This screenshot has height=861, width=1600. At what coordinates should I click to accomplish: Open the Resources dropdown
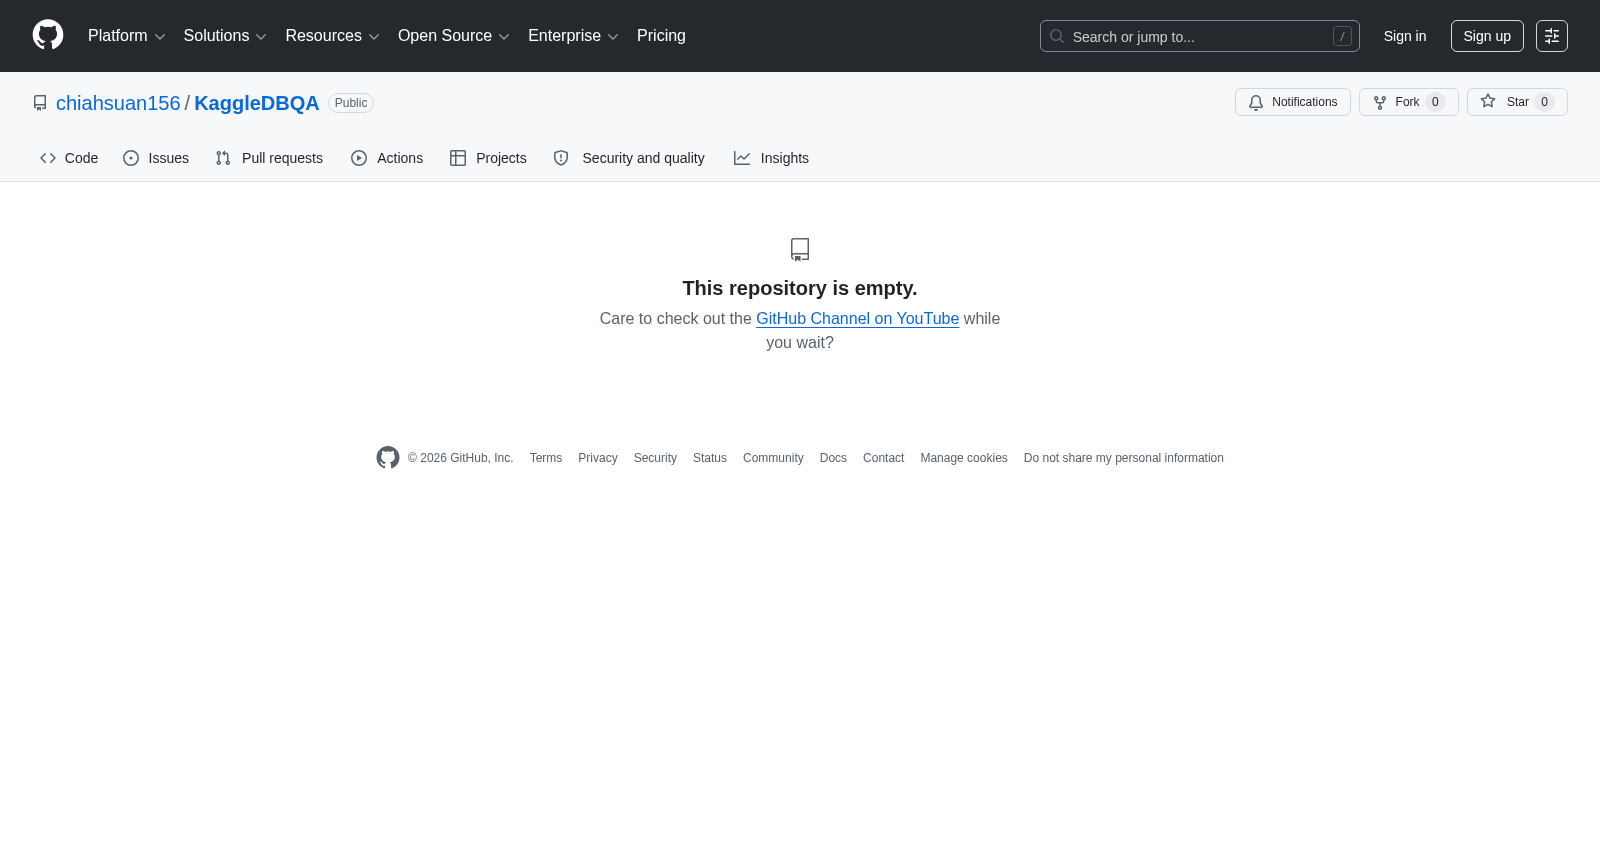(332, 36)
